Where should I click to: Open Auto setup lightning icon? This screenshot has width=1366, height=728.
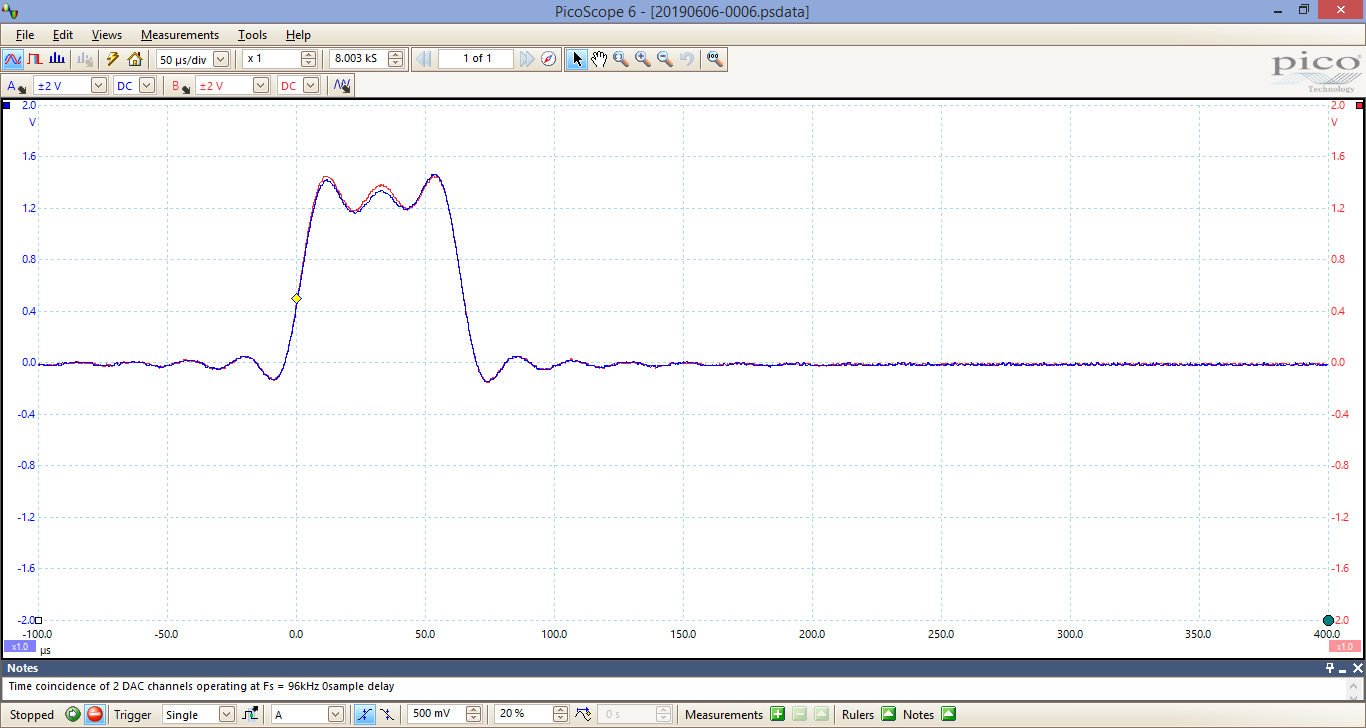tap(113, 59)
